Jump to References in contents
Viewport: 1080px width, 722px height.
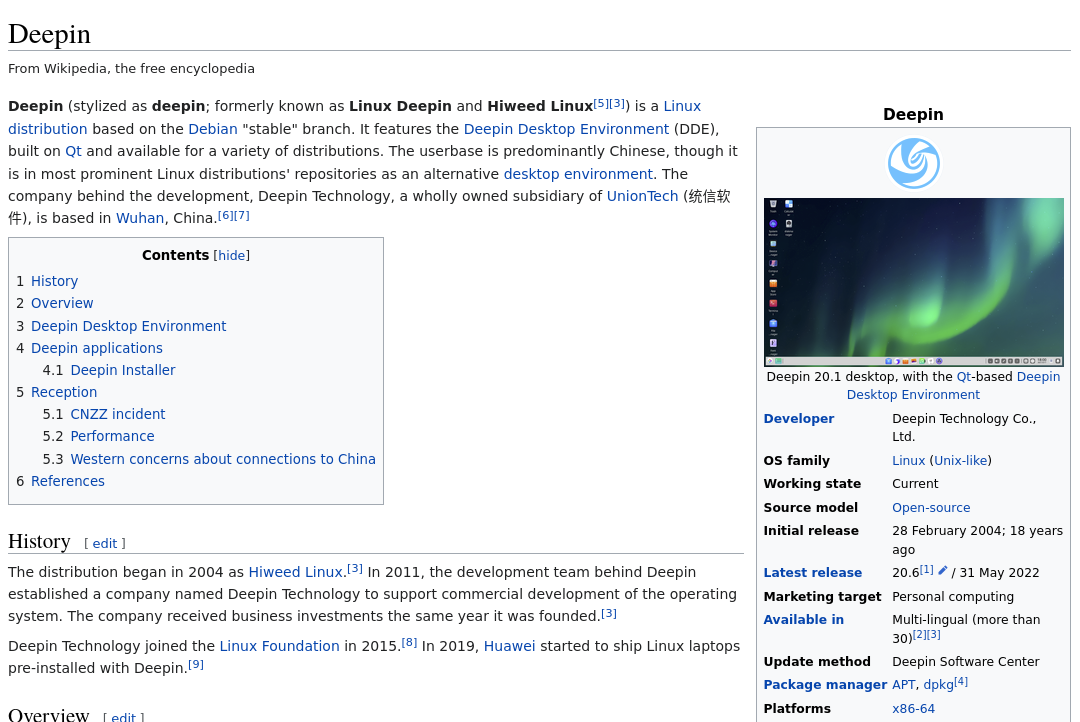pyautogui.click(x=68, y=481)
